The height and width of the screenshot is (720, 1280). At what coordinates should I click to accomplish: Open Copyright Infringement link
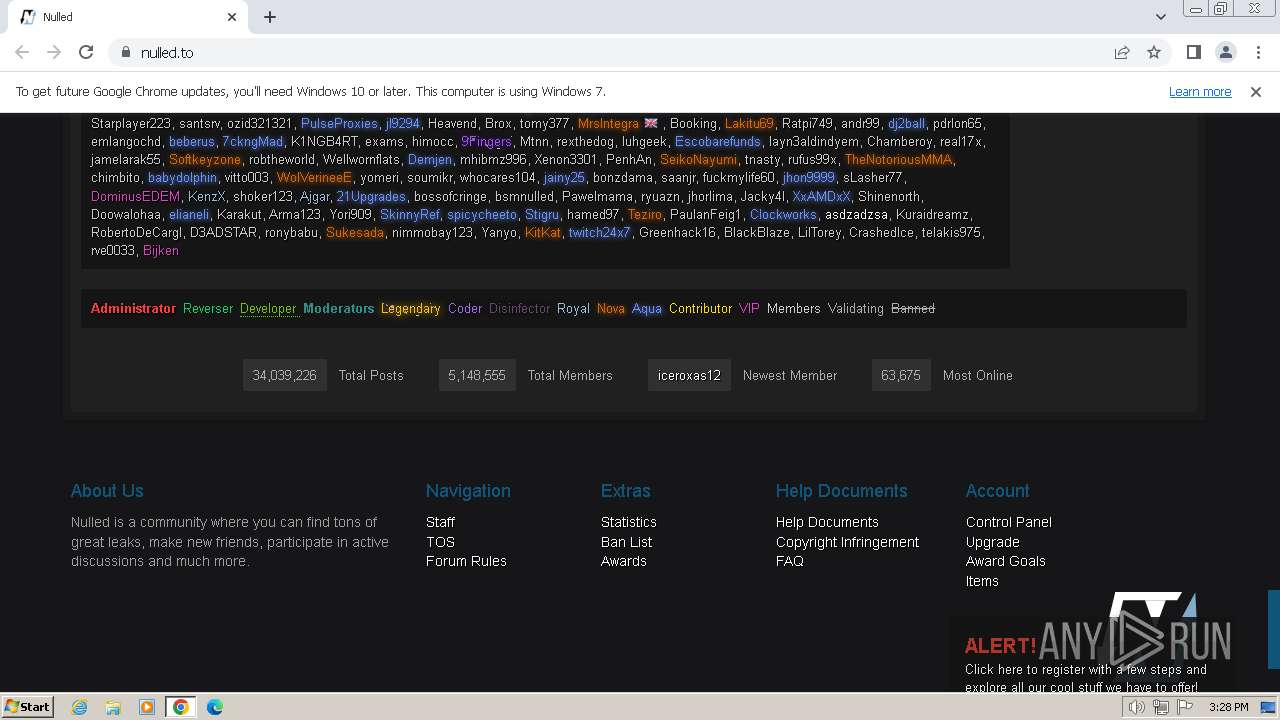pos(847,542)
